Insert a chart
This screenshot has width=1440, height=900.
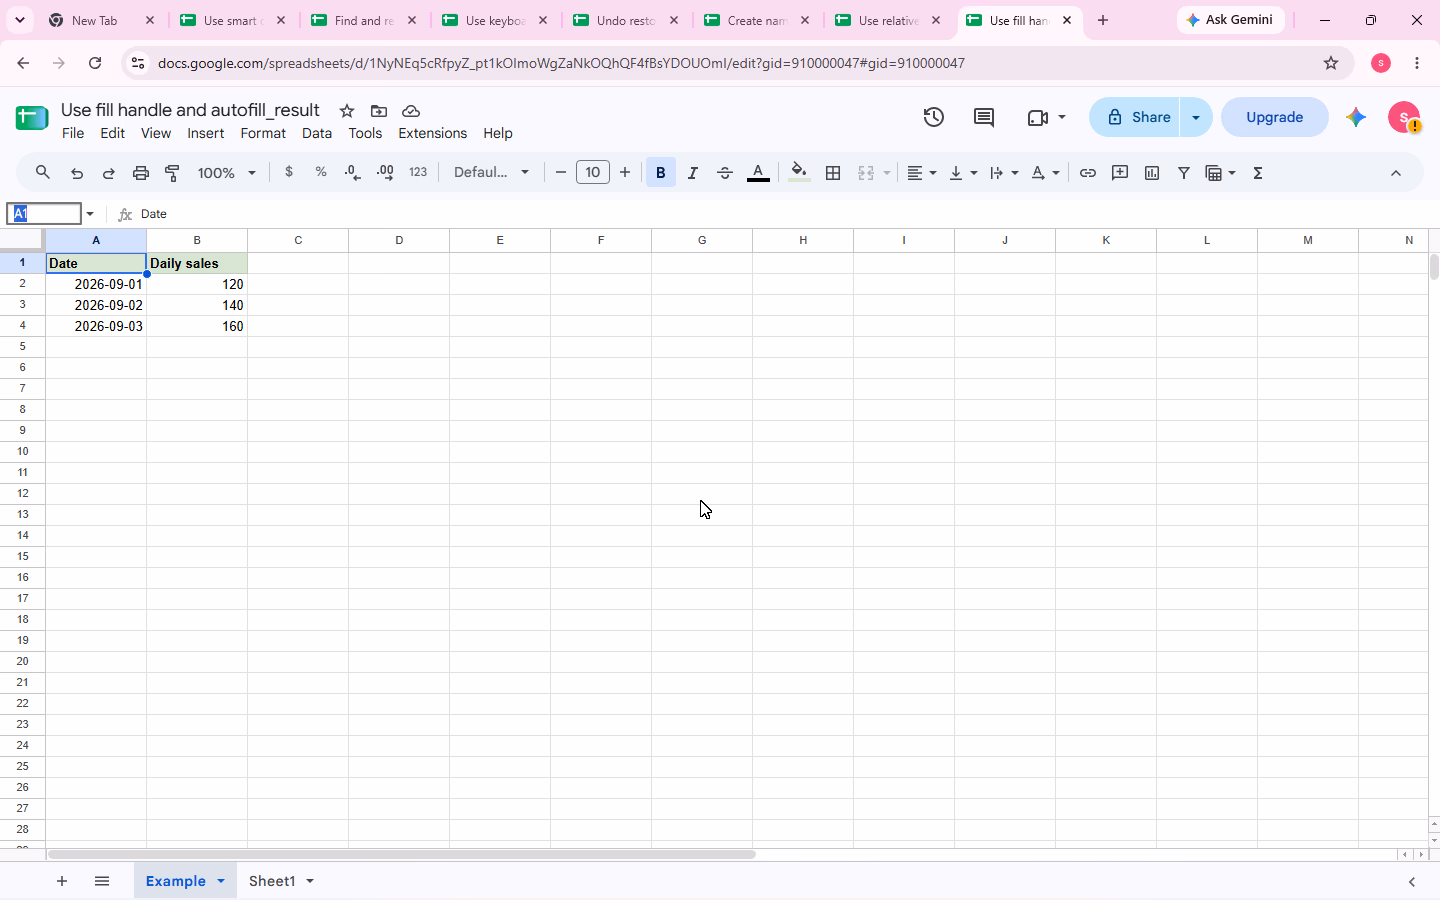coord(1152,173)
